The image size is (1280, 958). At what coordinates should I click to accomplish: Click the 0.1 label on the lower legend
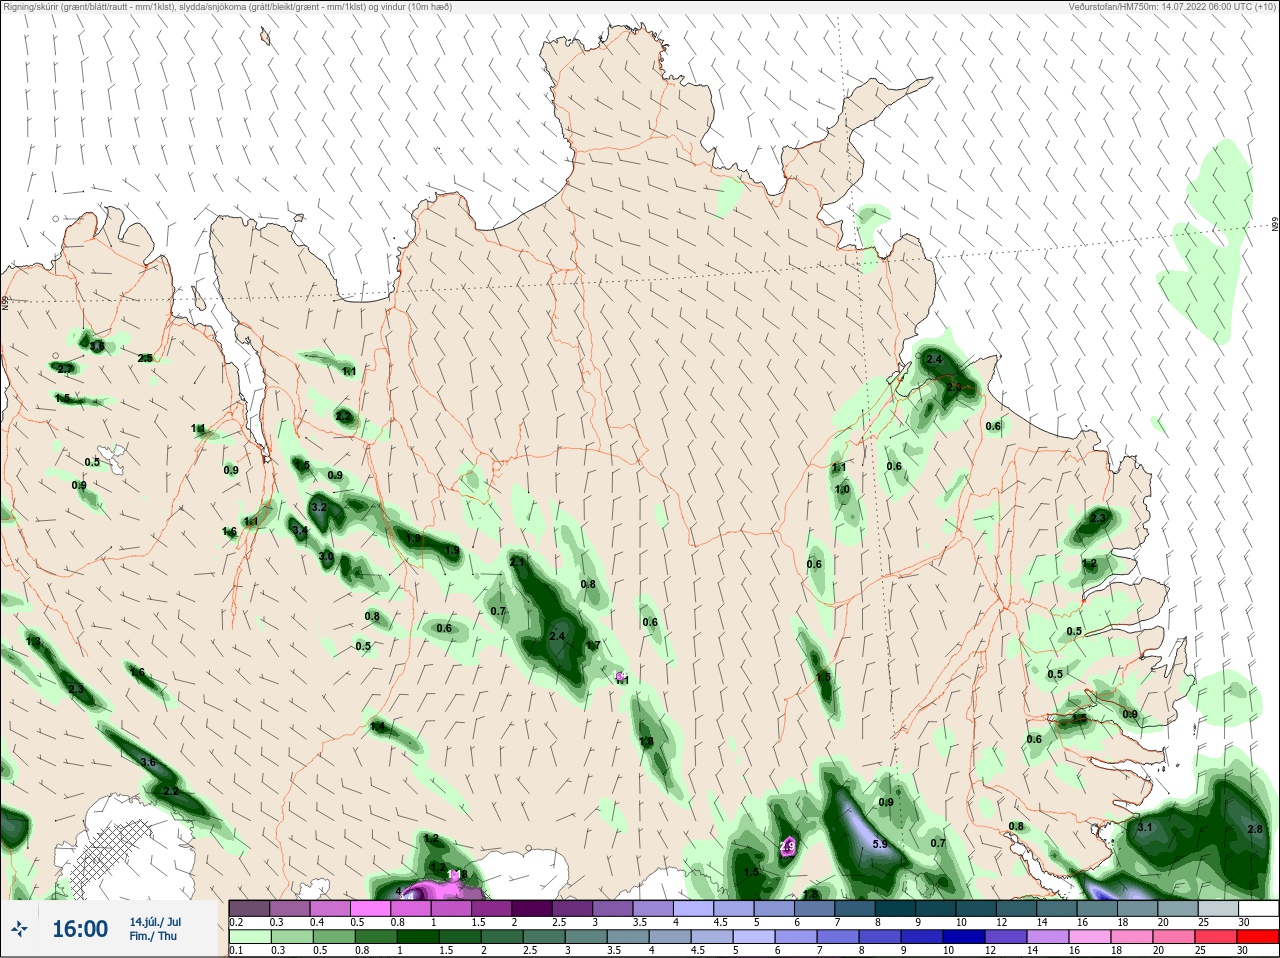(235, 950)
